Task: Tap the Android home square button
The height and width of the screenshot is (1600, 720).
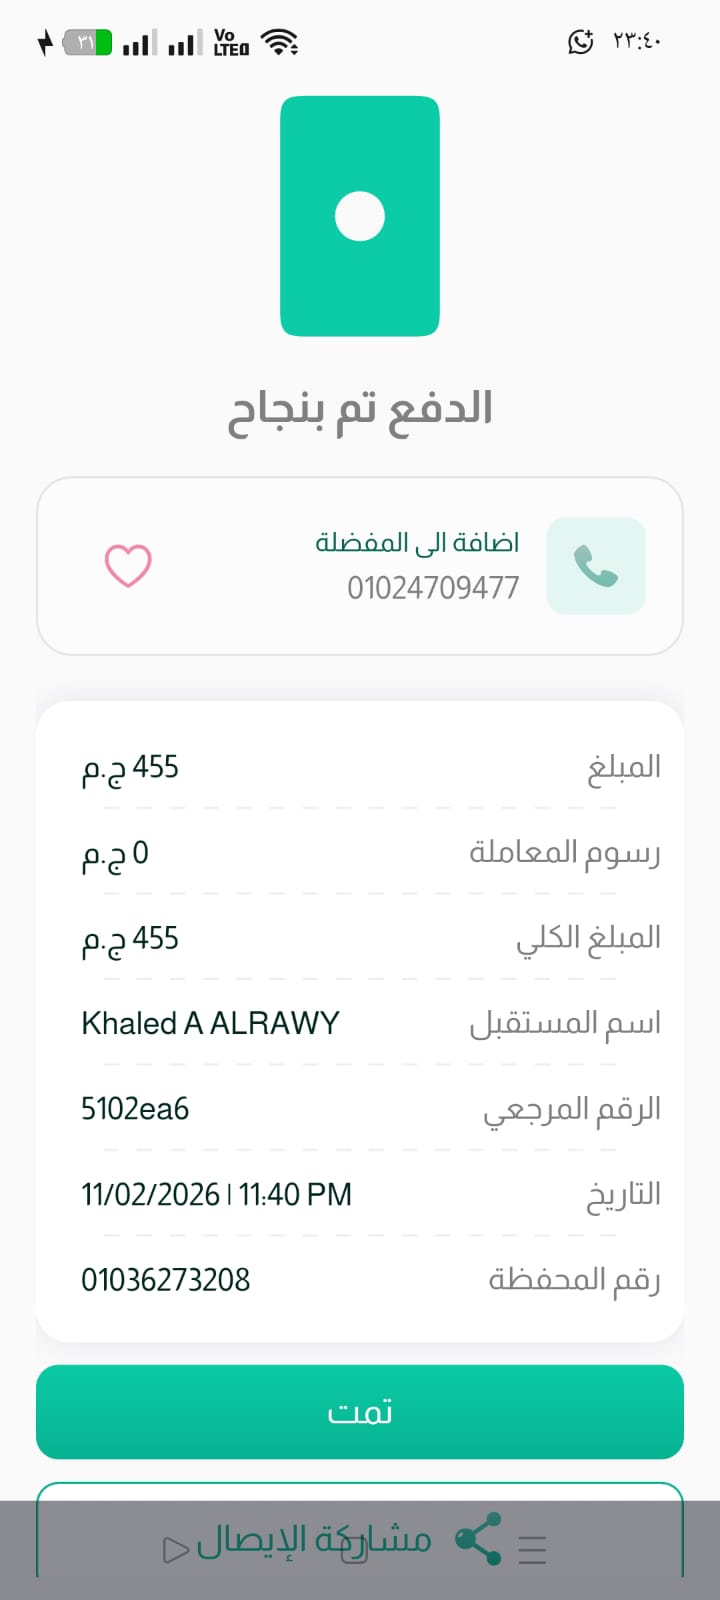Action: tap(355, 1549)
